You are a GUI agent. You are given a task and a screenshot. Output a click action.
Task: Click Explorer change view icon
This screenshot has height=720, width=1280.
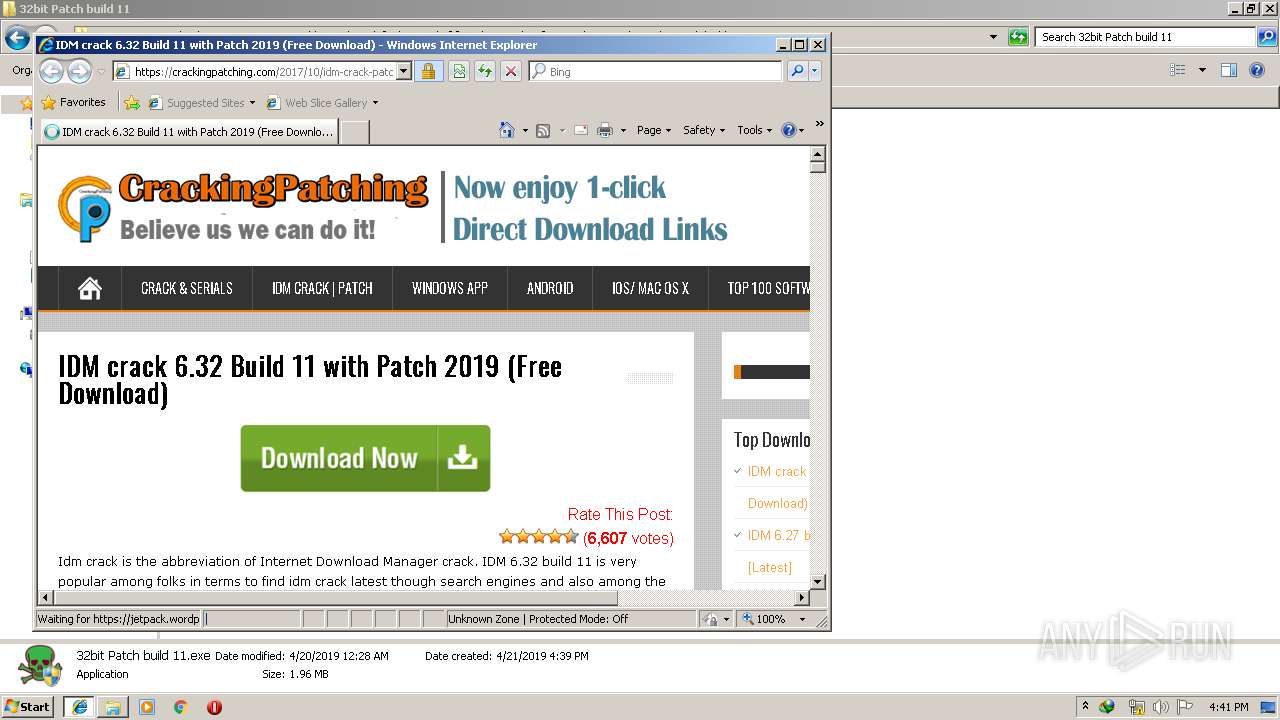pyautogui.click(x=1178, y=70)
